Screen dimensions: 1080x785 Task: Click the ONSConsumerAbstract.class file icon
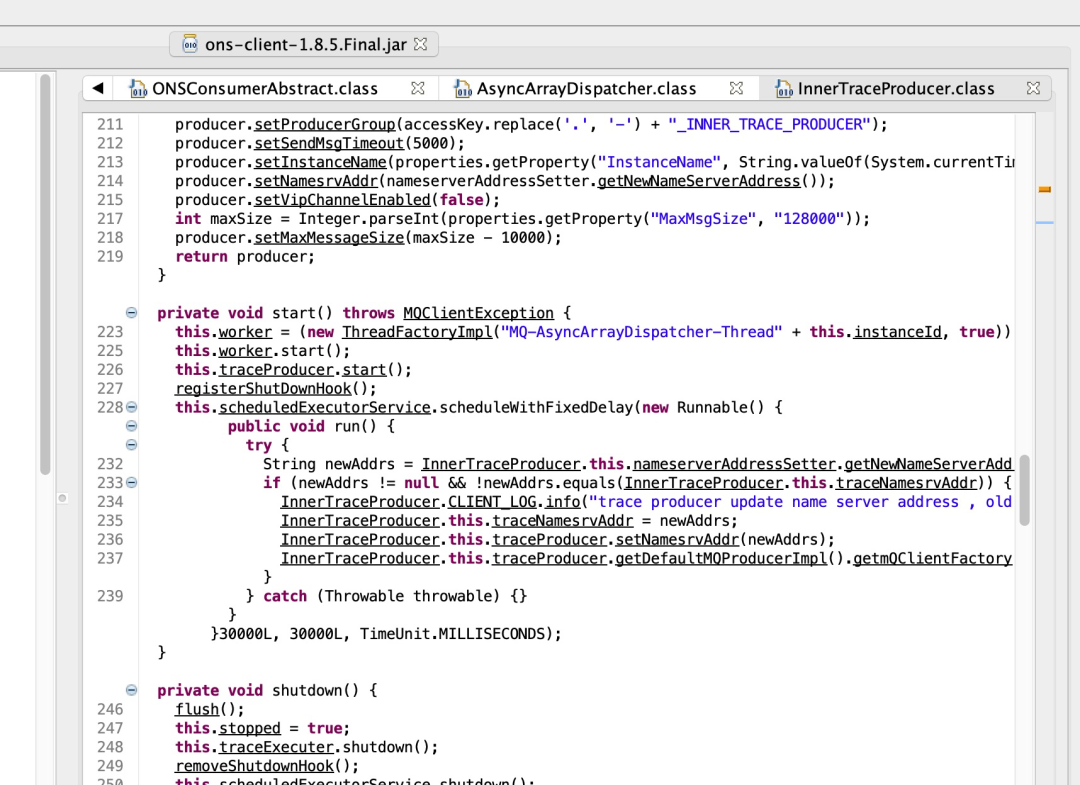138,88
